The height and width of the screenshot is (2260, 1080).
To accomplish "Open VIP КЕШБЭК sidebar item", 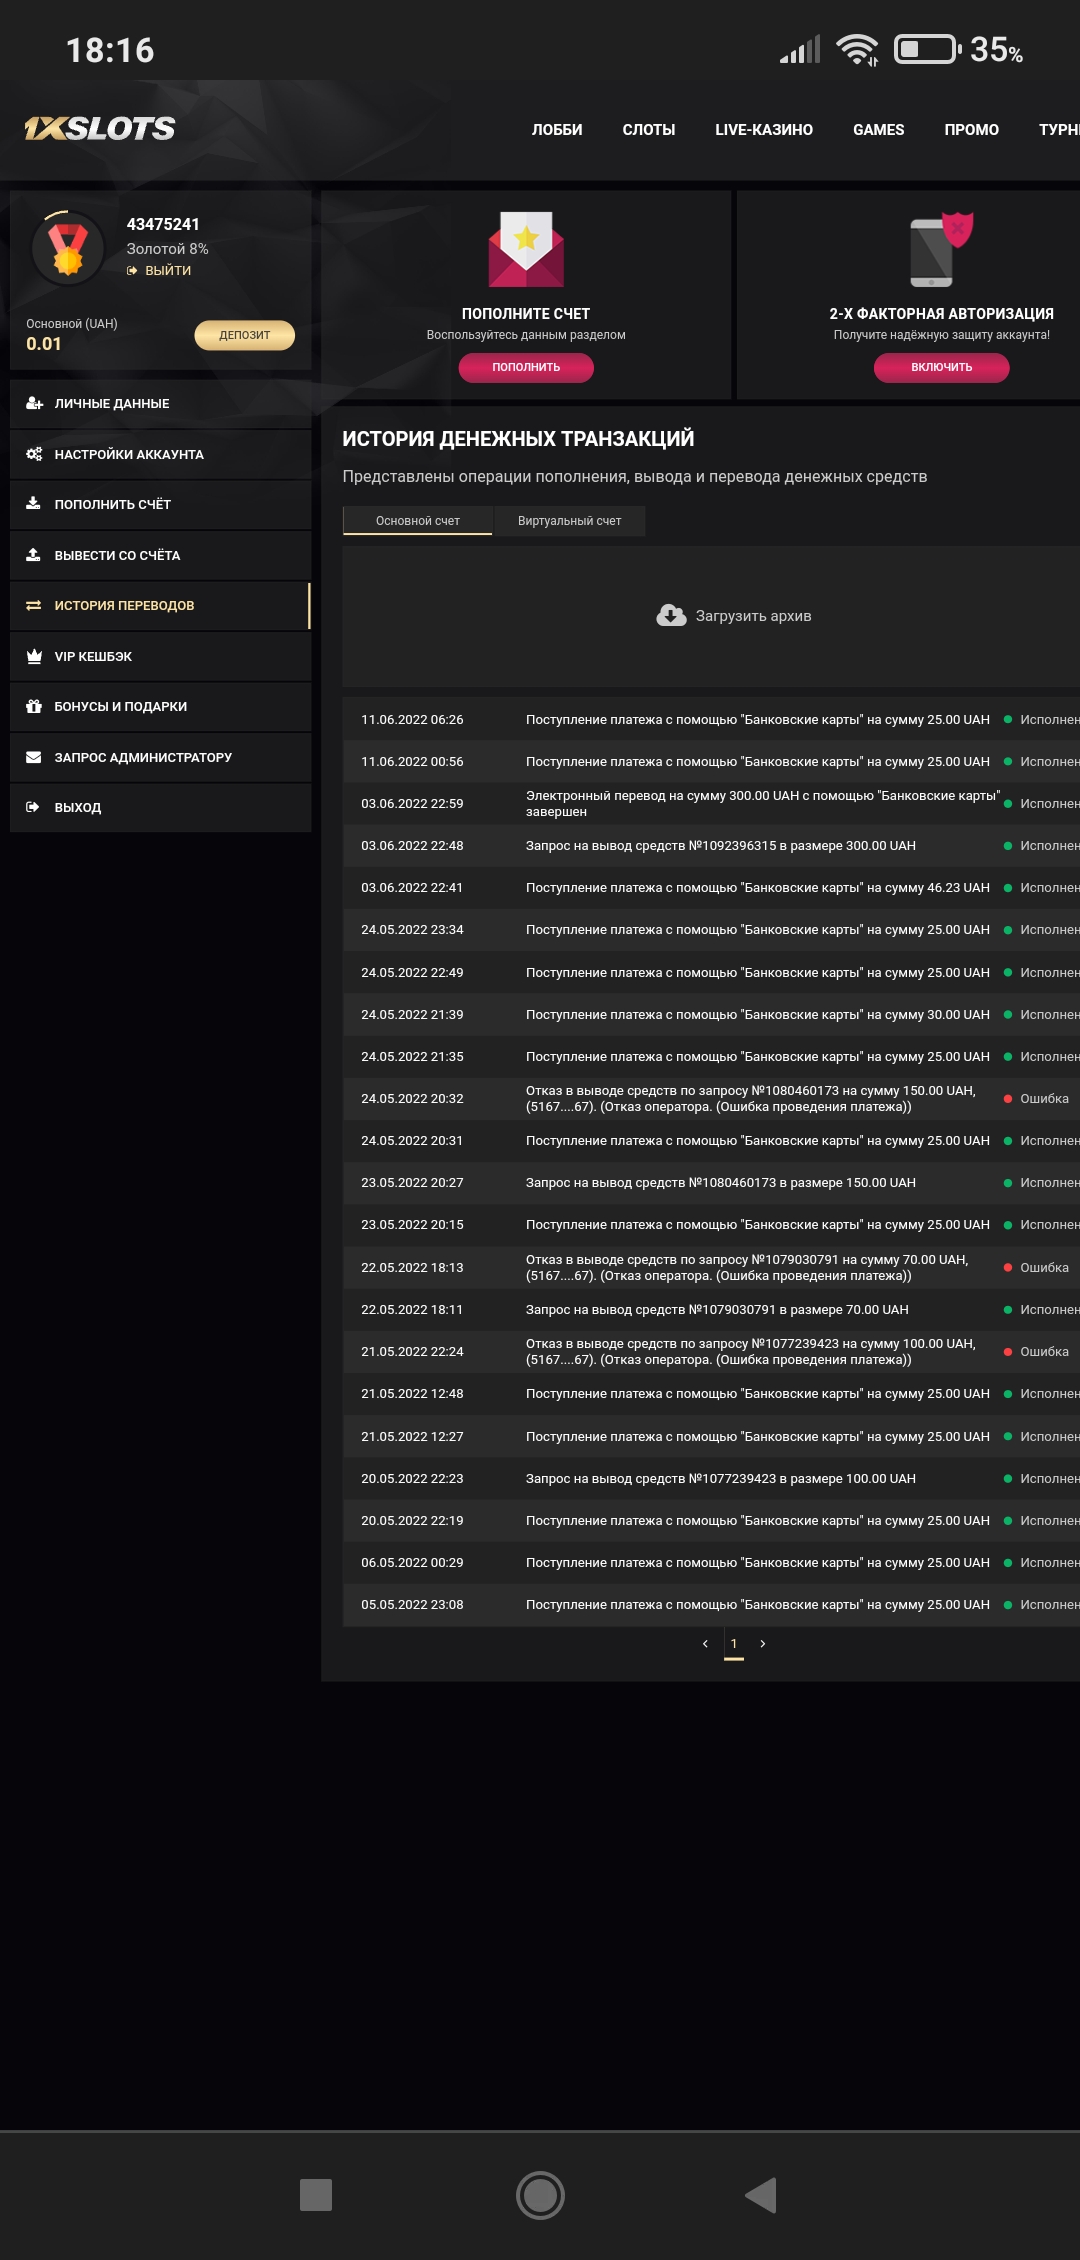I will click(93, 657).
